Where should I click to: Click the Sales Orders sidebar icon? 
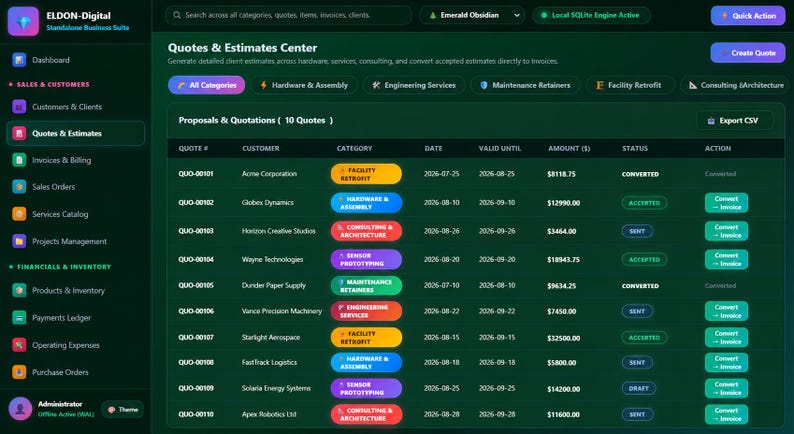click(19, 187)
